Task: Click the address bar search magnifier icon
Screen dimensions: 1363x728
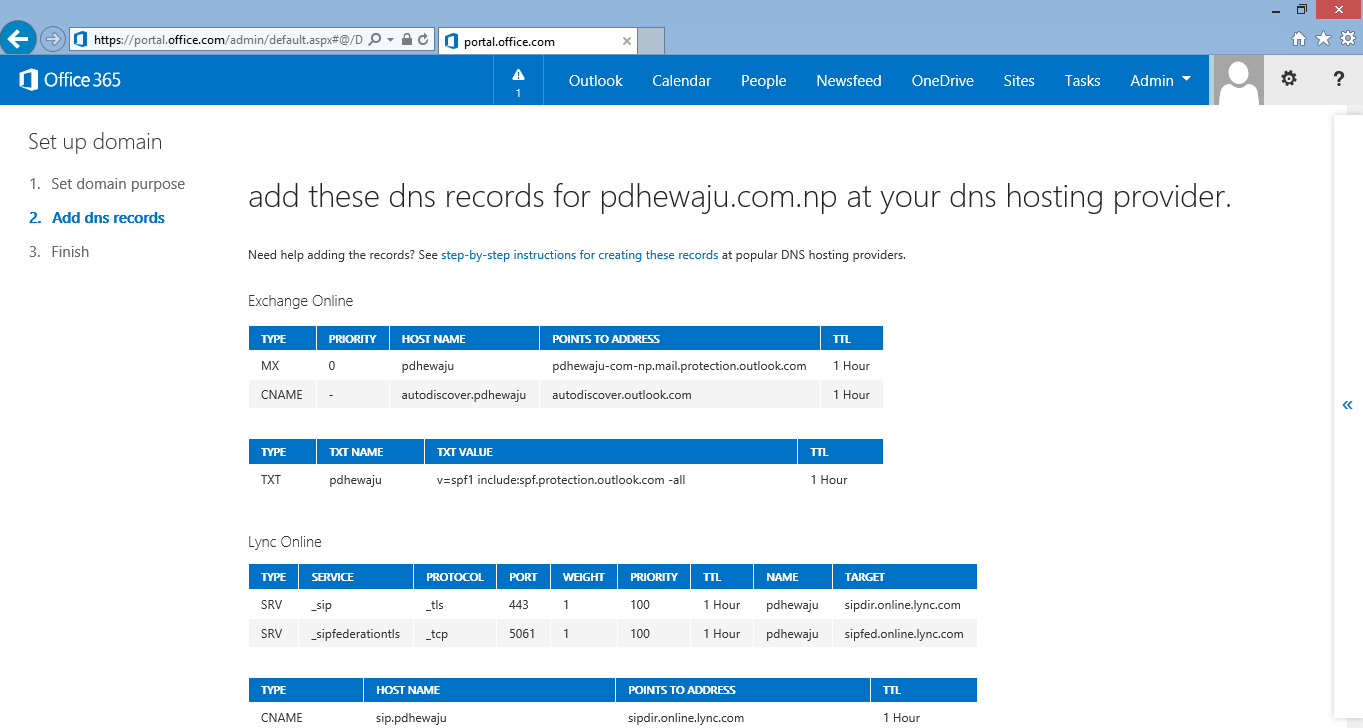Action: 375,40
